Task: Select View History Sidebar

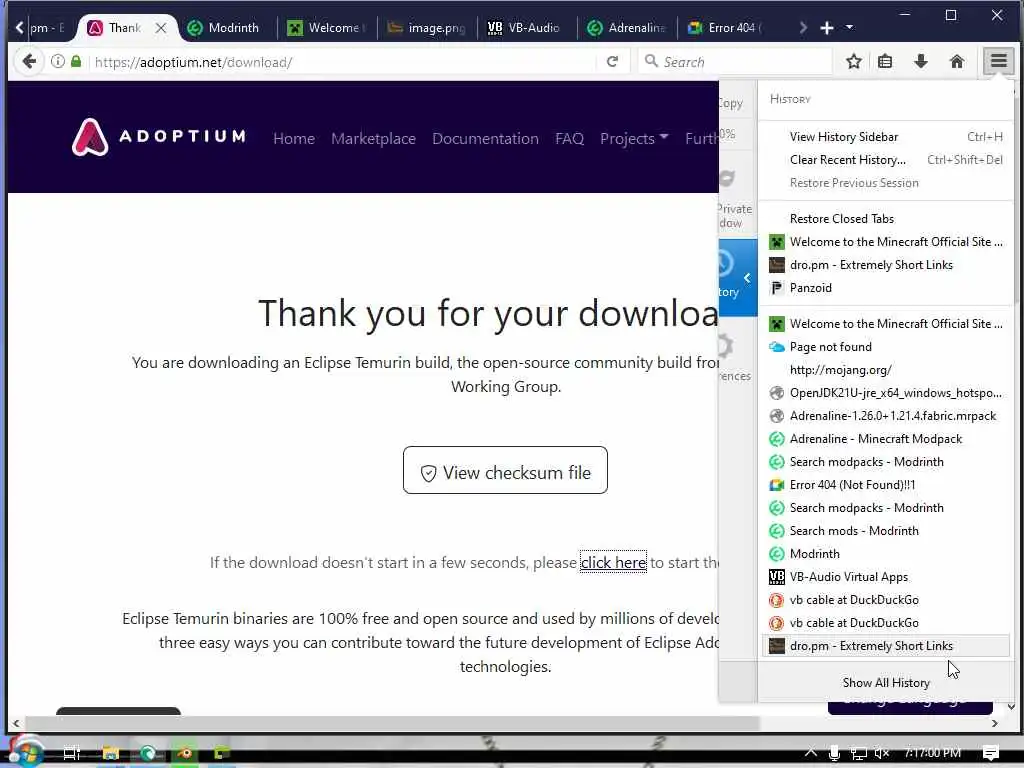Action: click(x=886, y=136)
